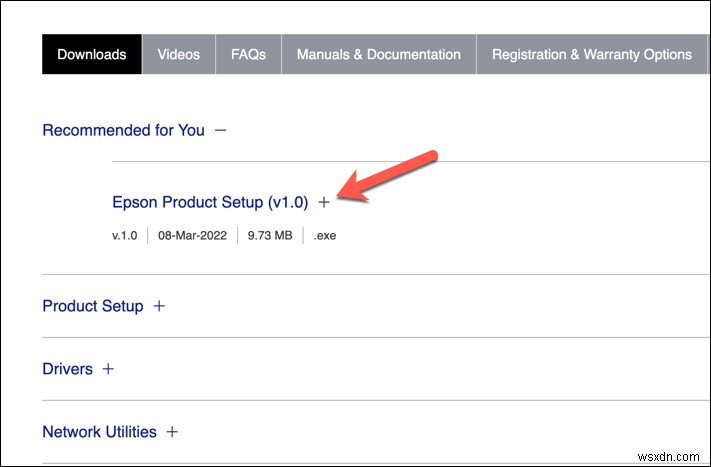Expand Network Utilities plus icon
Viewport: 711px width, 467px height.
(x=172, y=432)
